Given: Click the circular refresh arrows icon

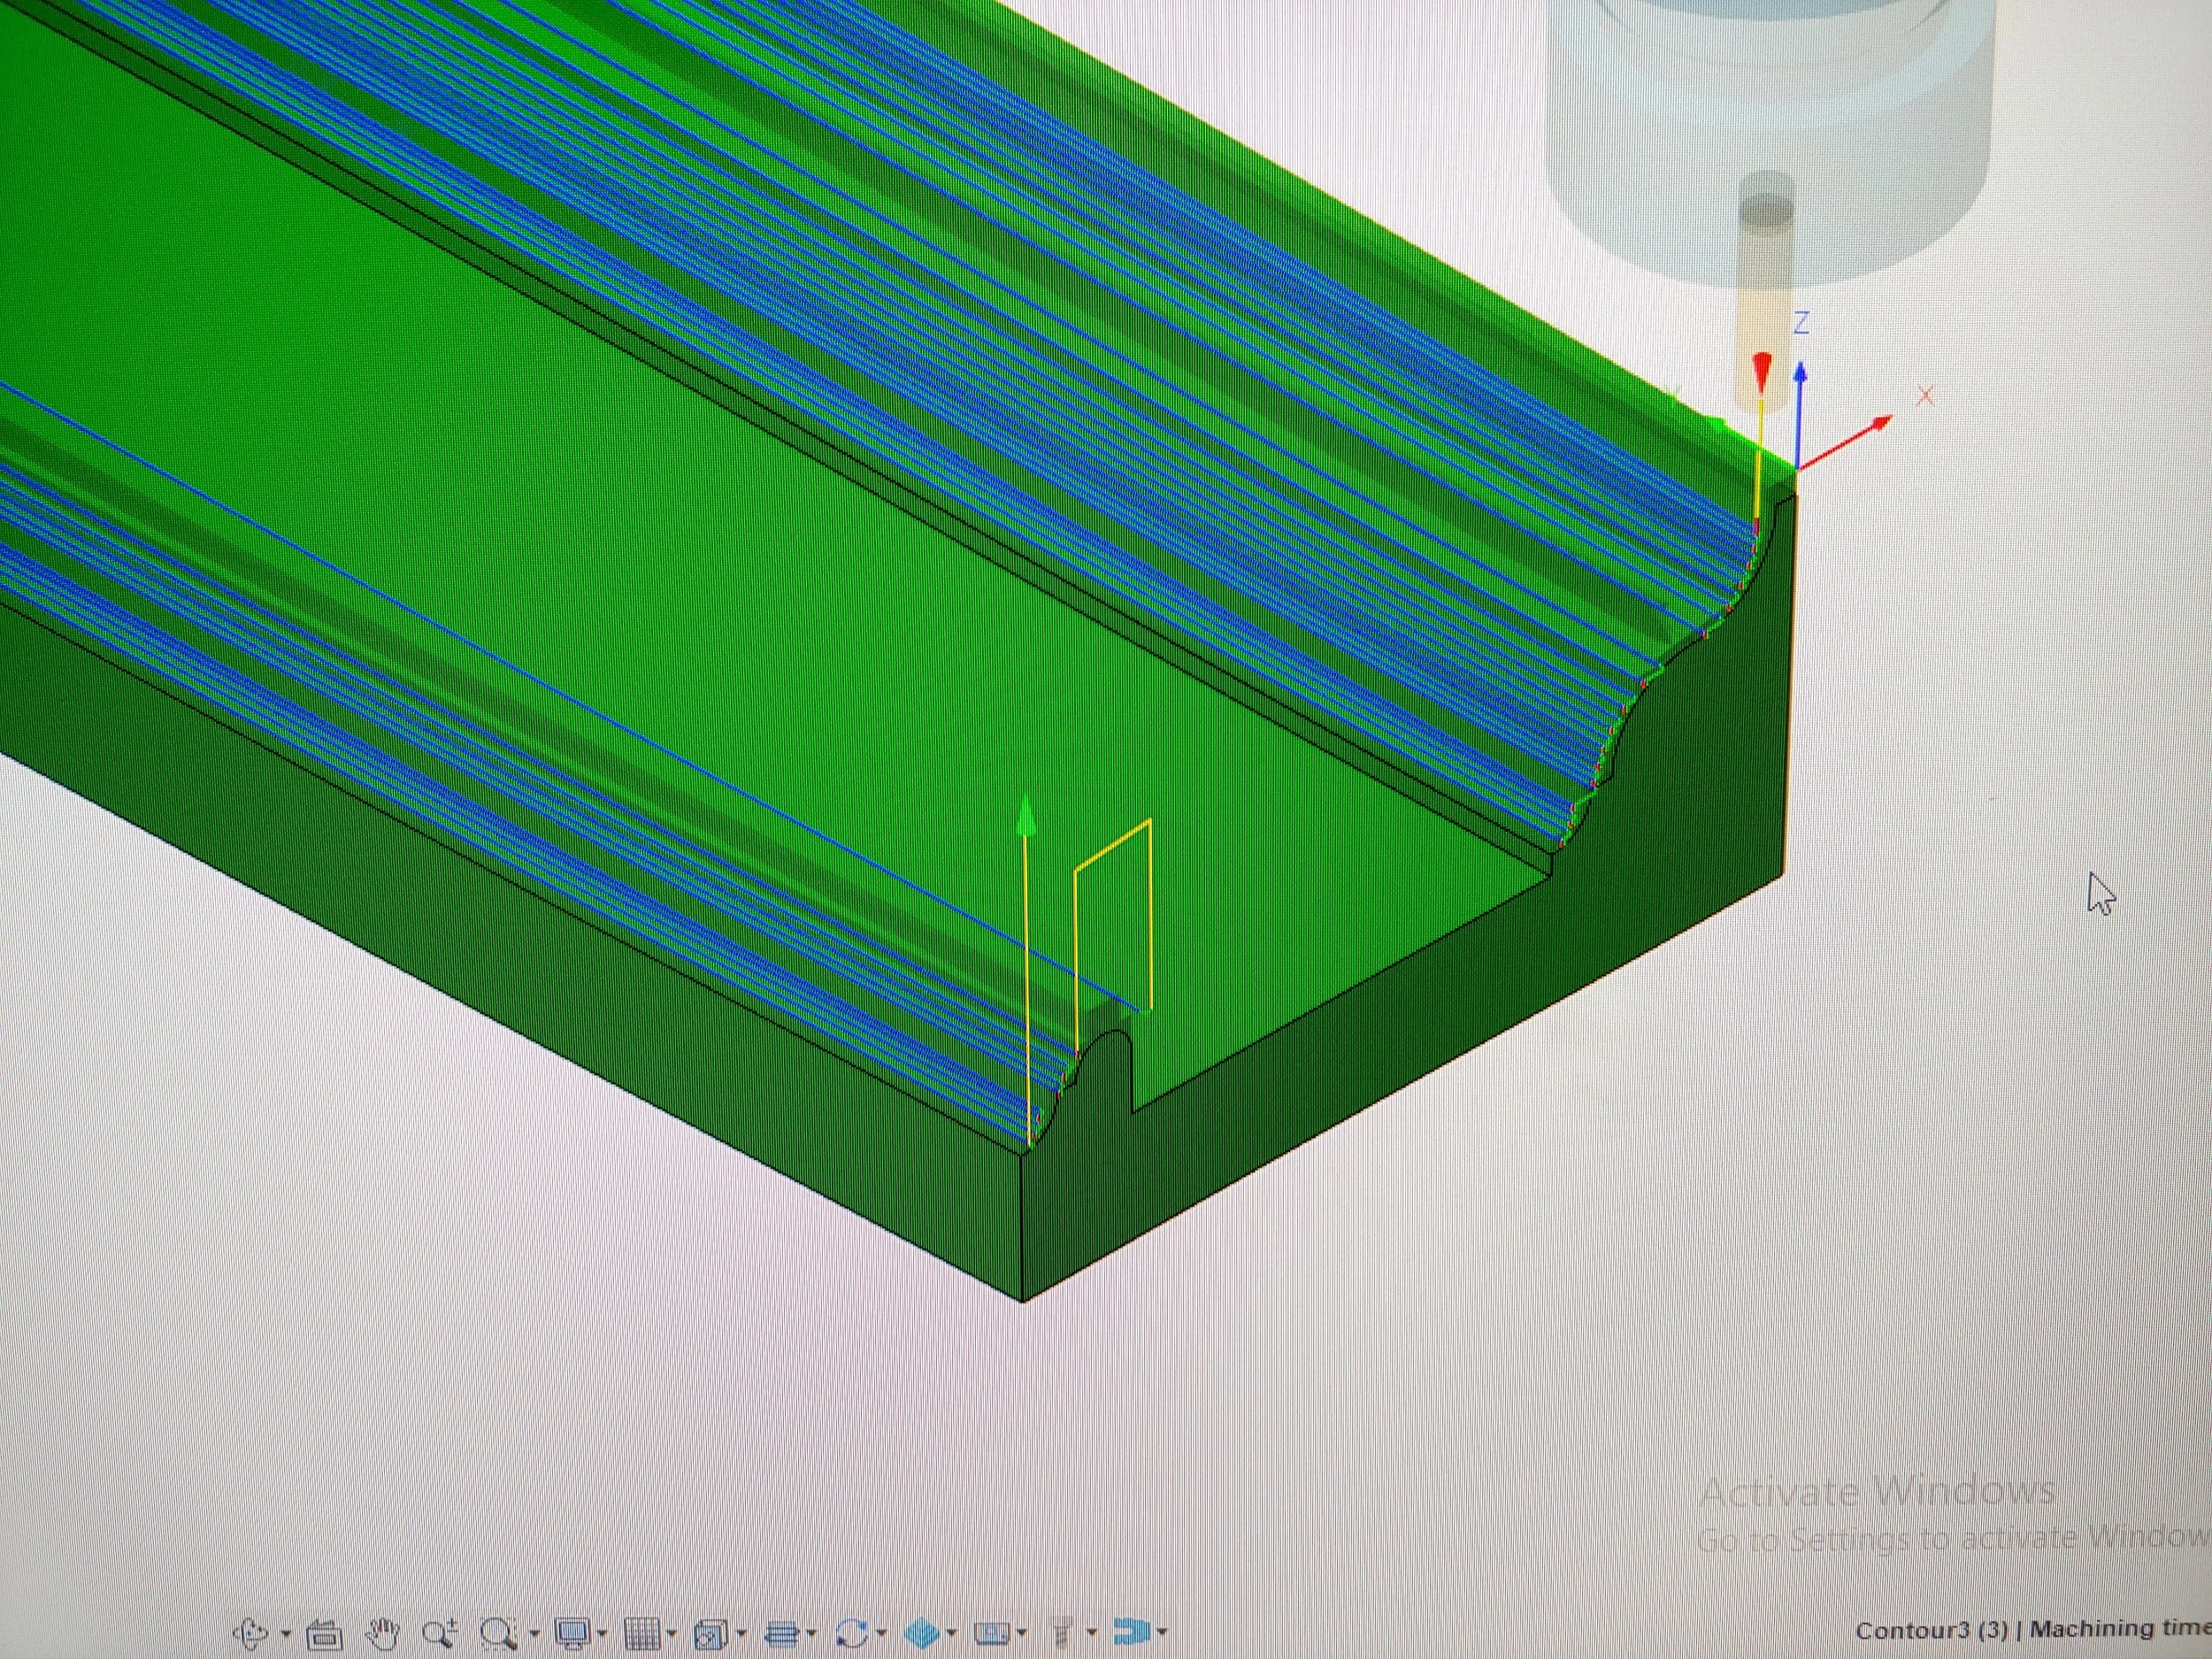Looking at the screenshot, I should (x=851, y=1634).
